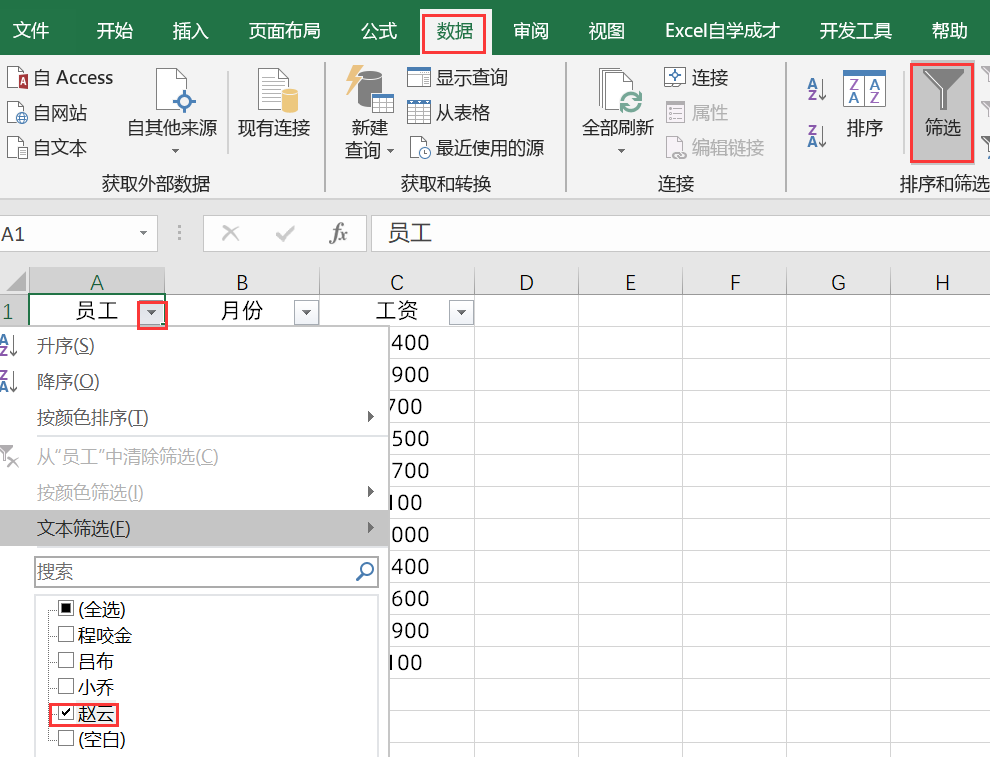Switch to Formulas (公式) tab
This screenshot has width=990, height=757.
379,30
